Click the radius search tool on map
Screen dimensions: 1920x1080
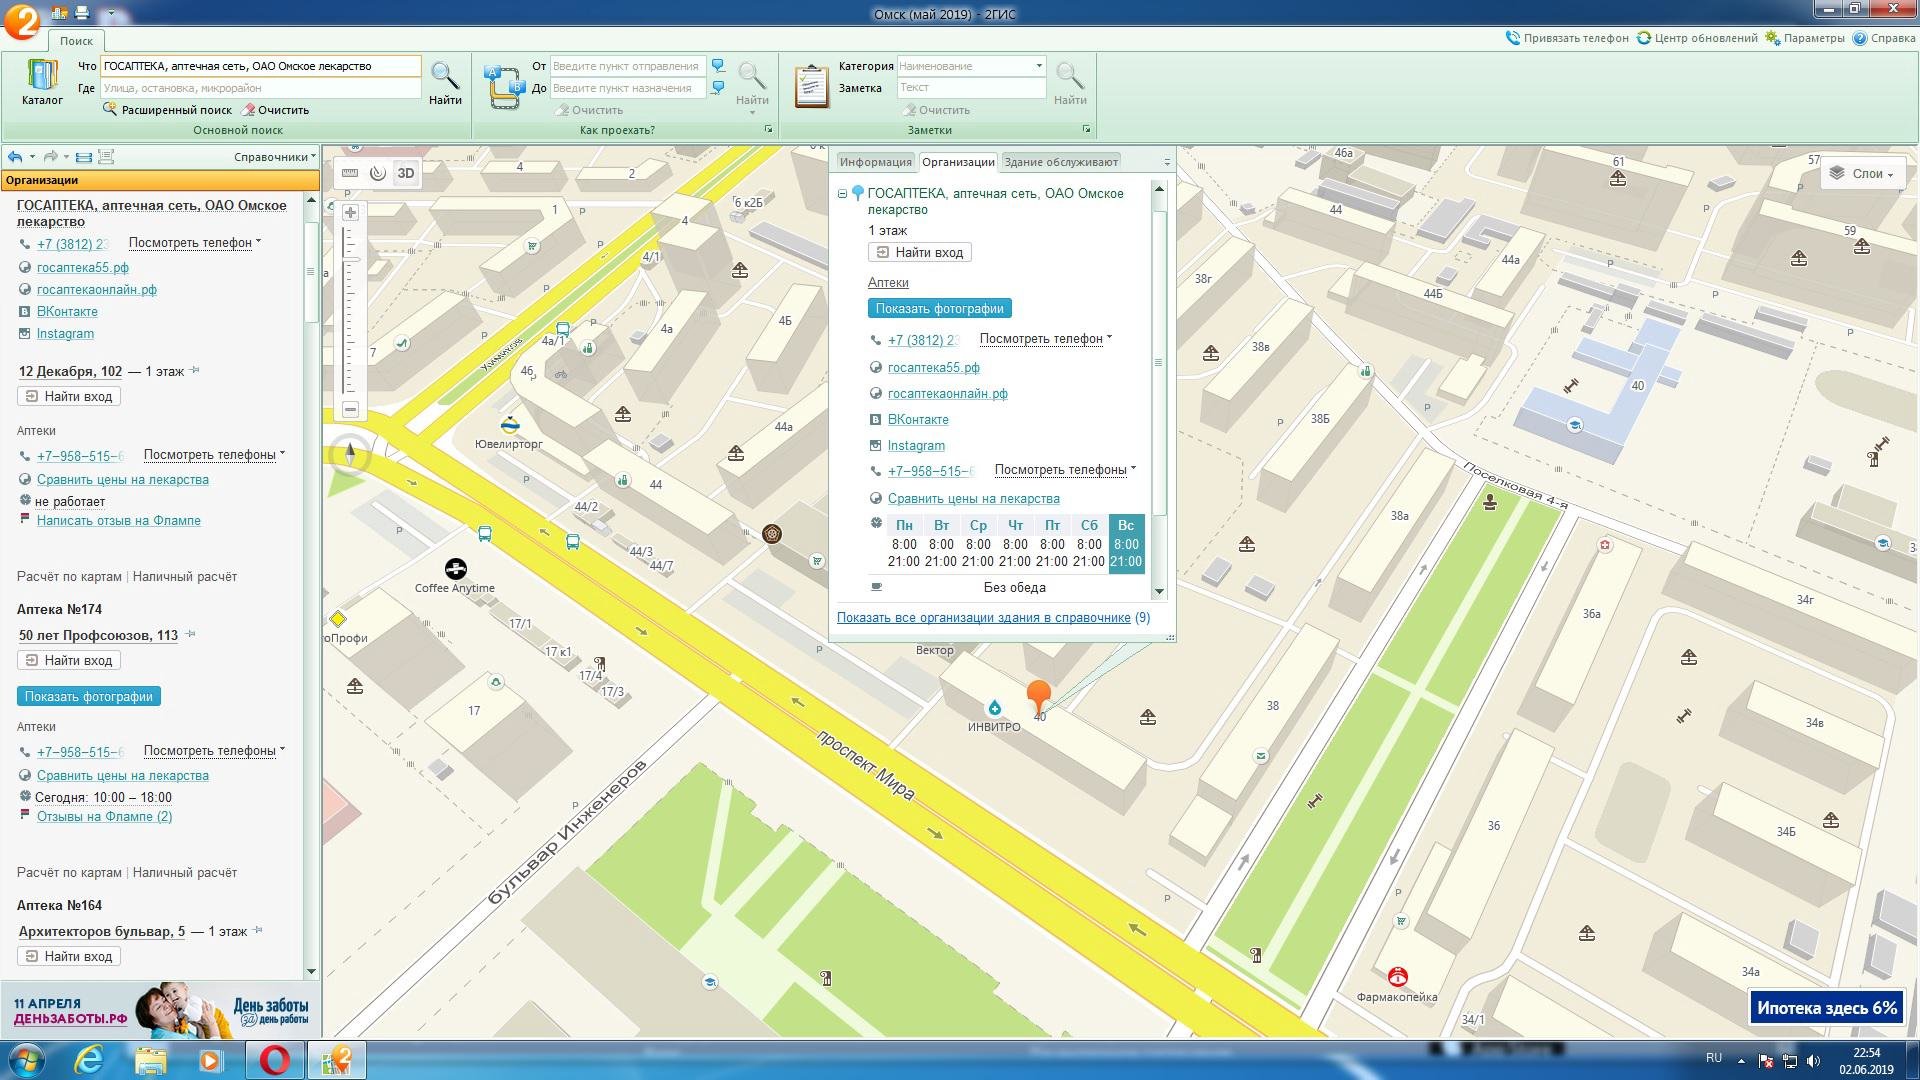378,173
